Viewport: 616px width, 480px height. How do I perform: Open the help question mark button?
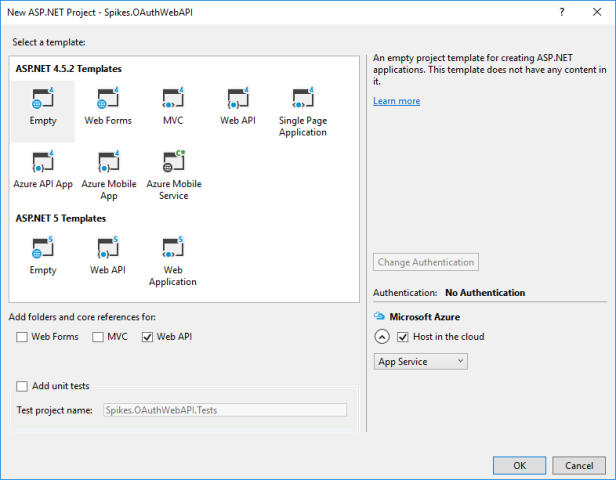(562, 12)
